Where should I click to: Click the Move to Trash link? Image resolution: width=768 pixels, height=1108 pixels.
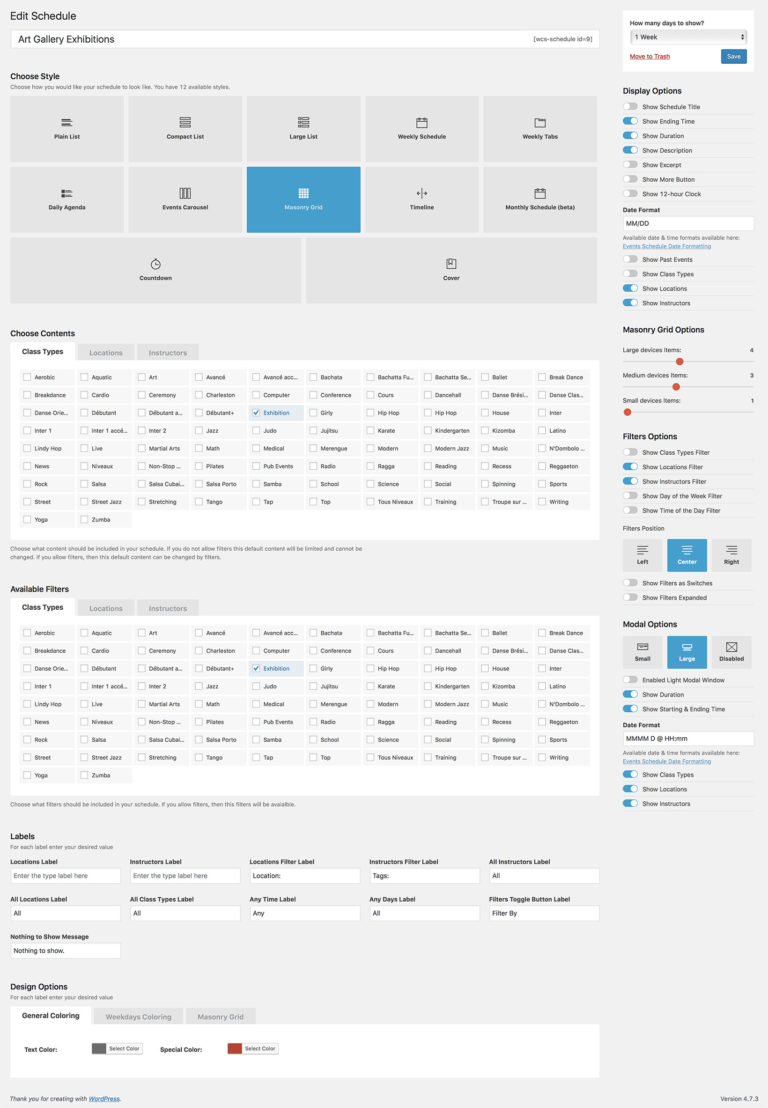[650, 57]
